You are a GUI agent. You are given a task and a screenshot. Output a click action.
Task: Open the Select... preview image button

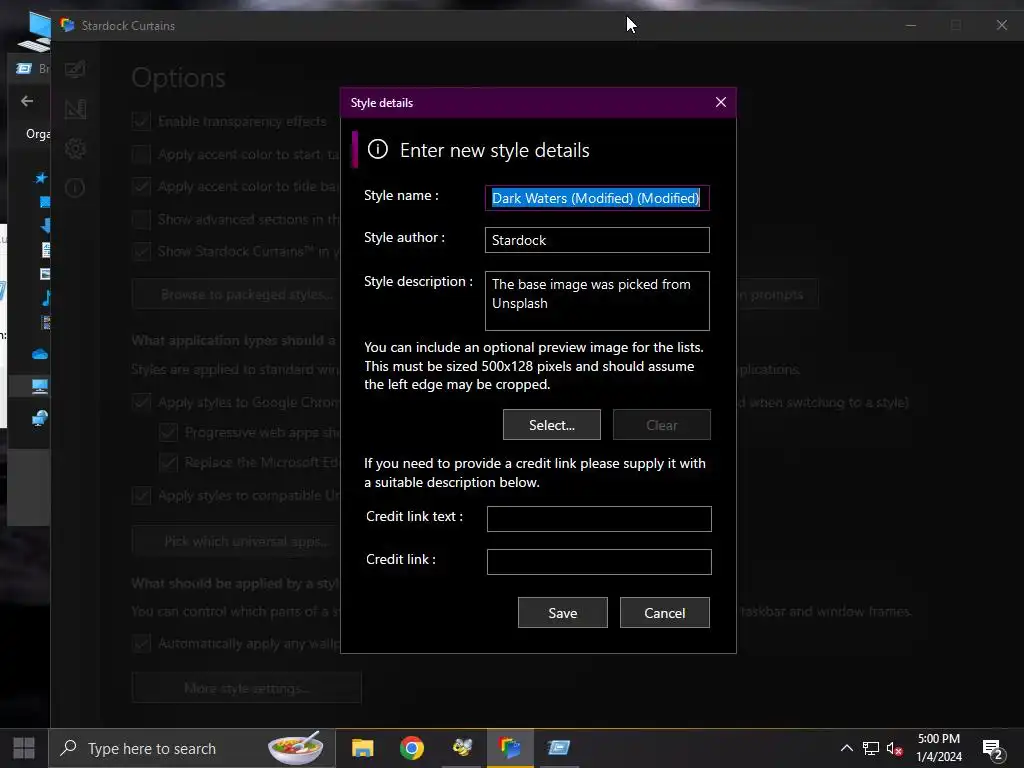pyautogui.click(x=552, y=424)
